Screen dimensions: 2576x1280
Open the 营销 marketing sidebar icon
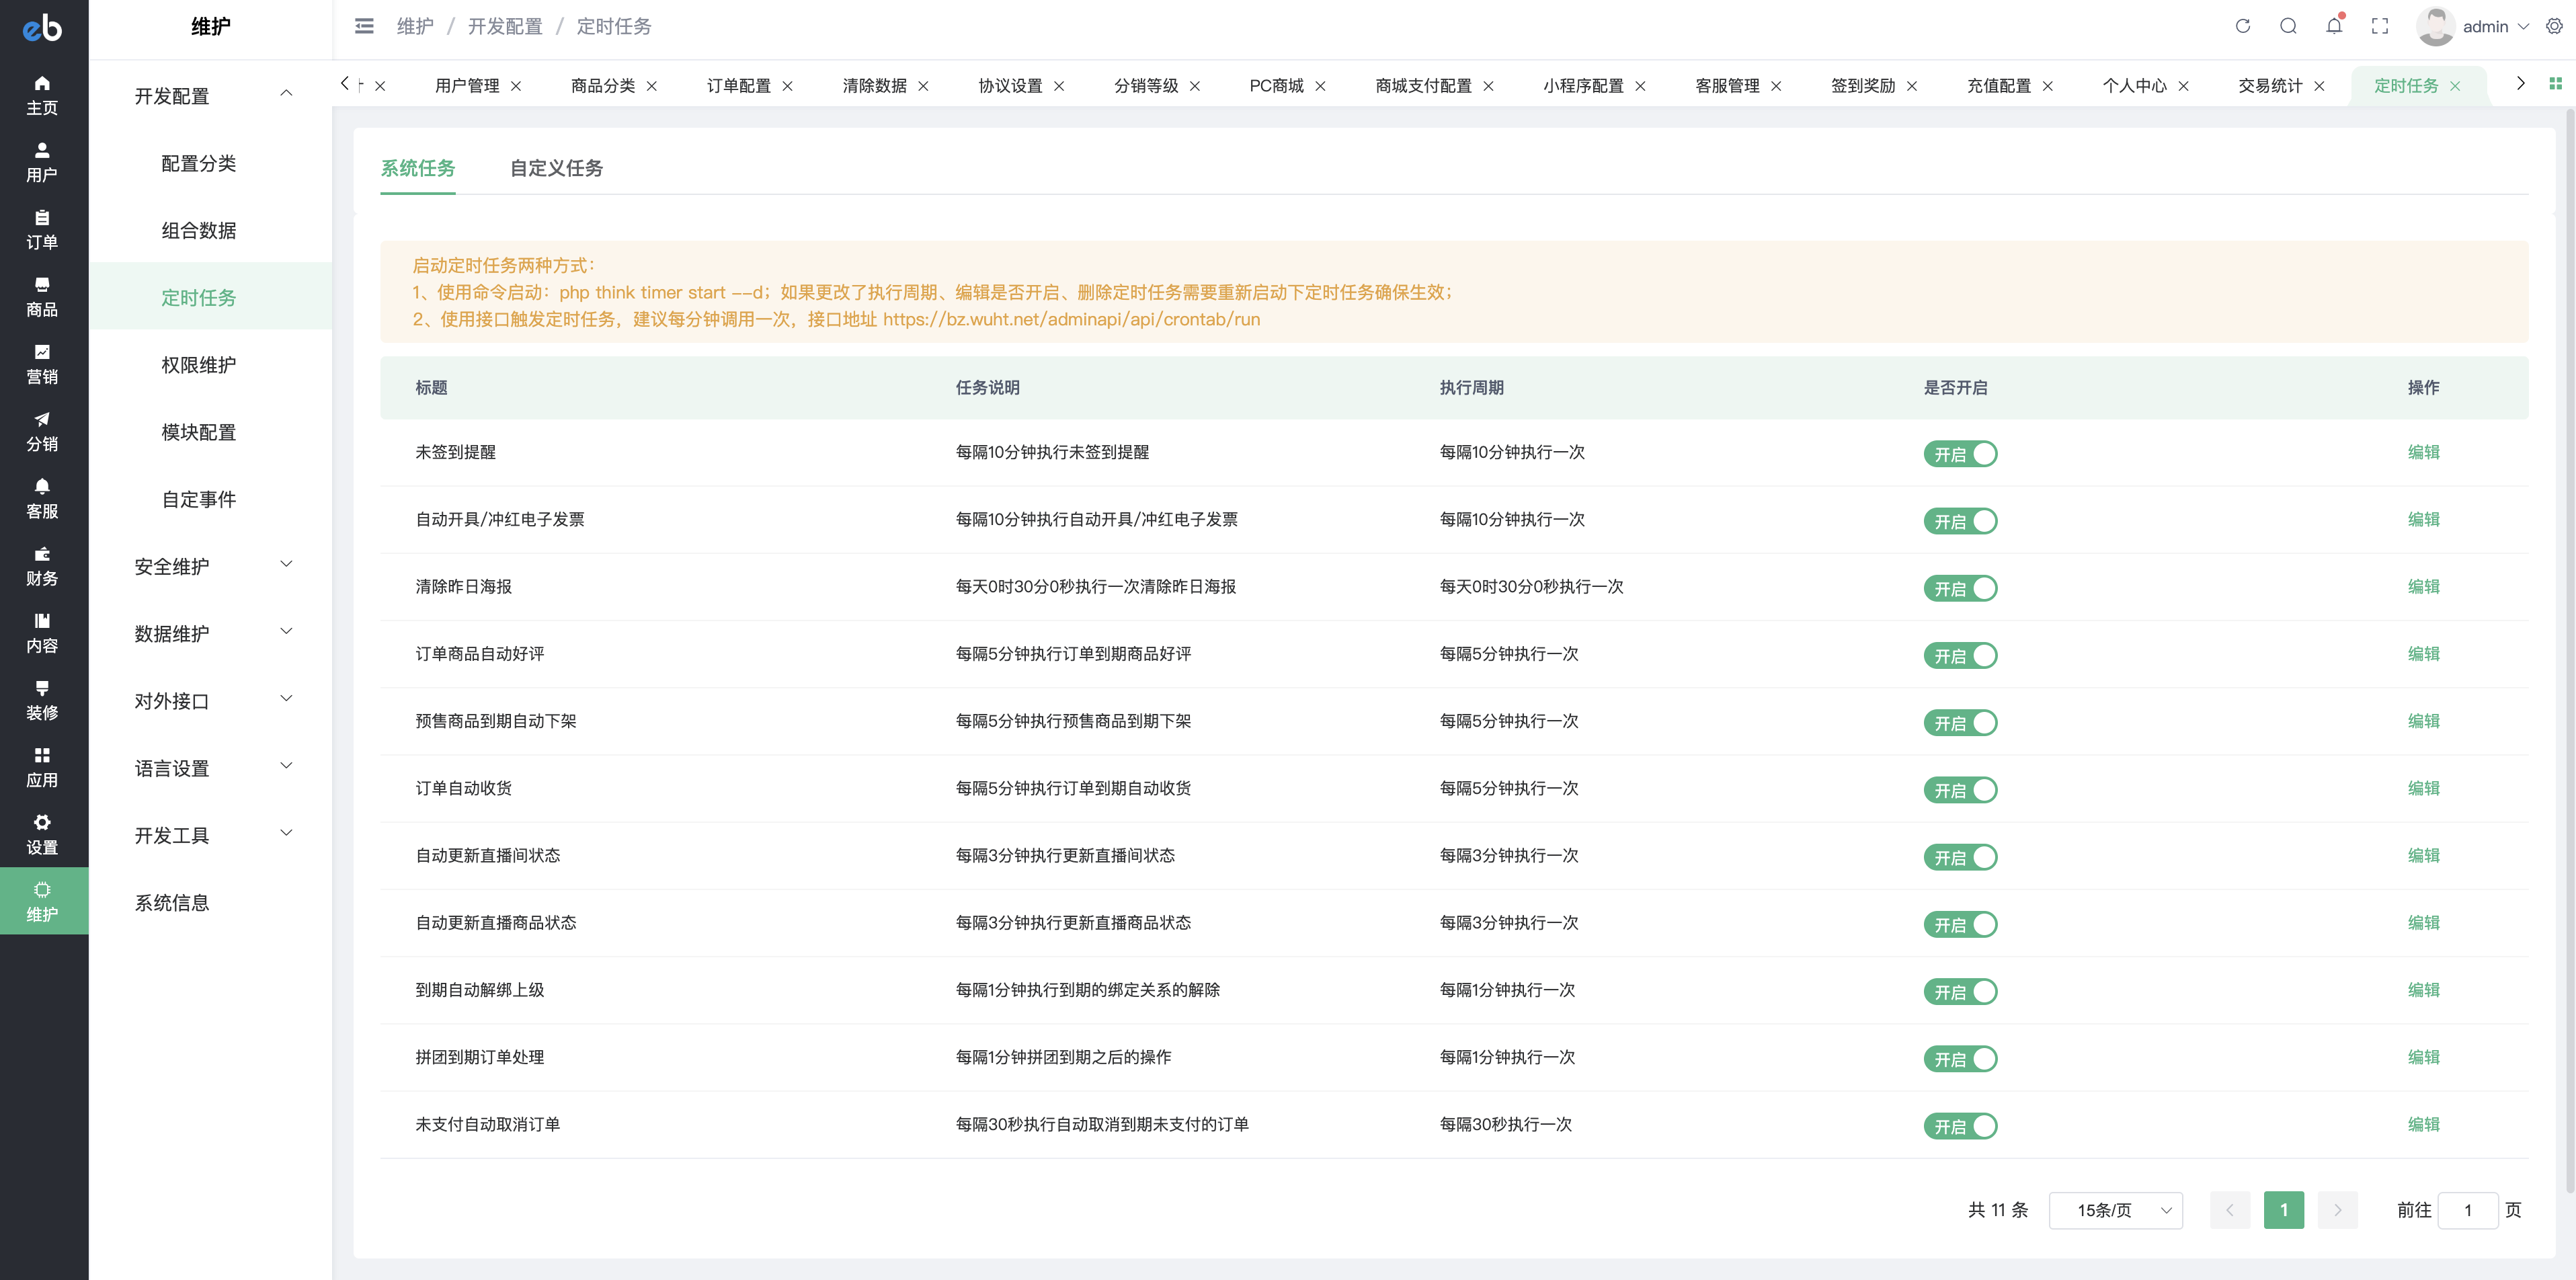click(x=42, y=363)
